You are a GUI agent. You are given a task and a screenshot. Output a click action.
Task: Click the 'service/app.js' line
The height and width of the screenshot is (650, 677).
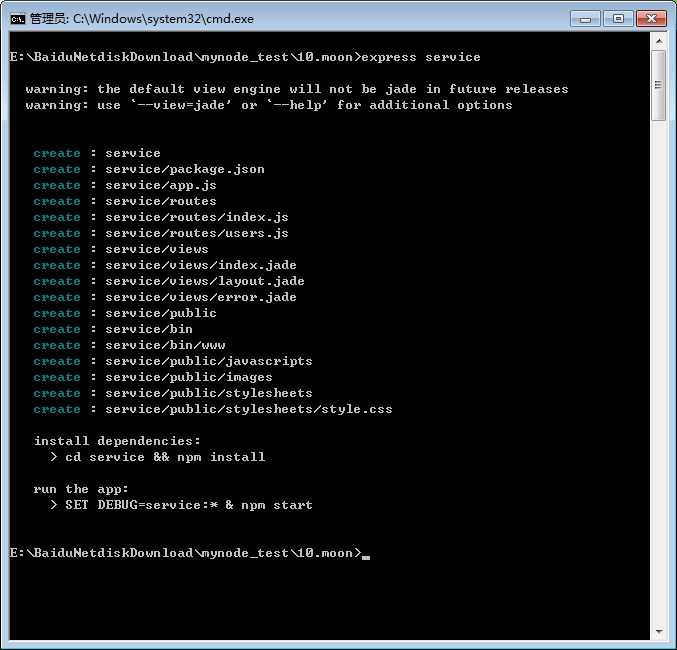click(125, 185)
